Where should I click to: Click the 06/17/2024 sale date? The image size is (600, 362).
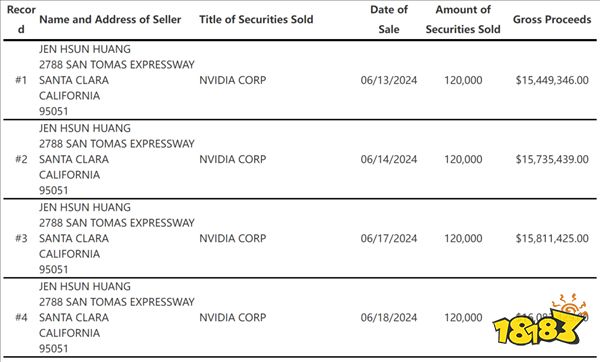point(389,238)
